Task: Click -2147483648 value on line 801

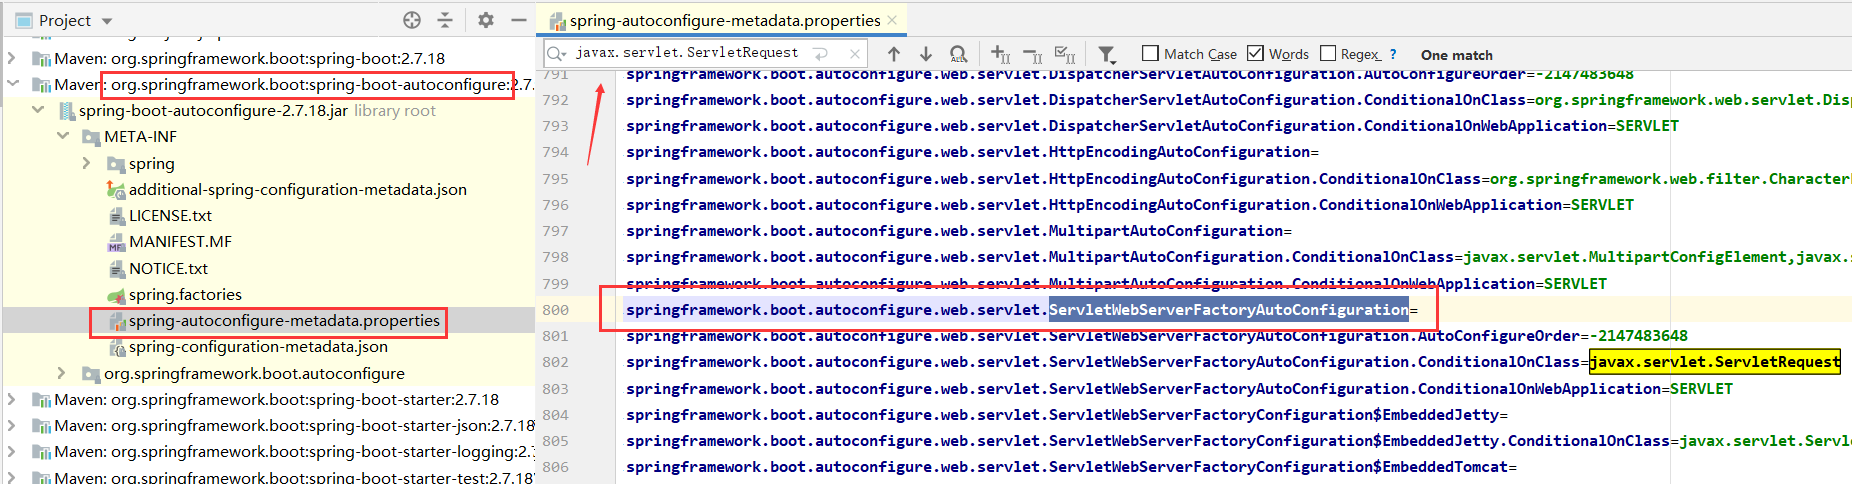Action: tap(1638, 336)
